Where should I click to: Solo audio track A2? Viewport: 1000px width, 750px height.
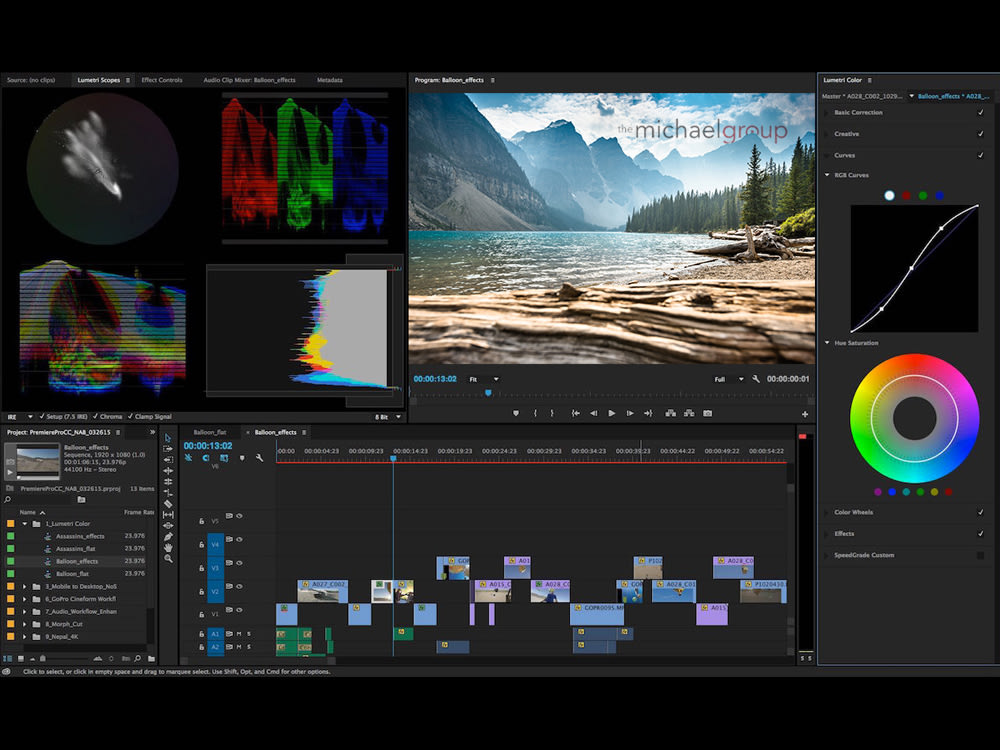(x=249, y=647)
